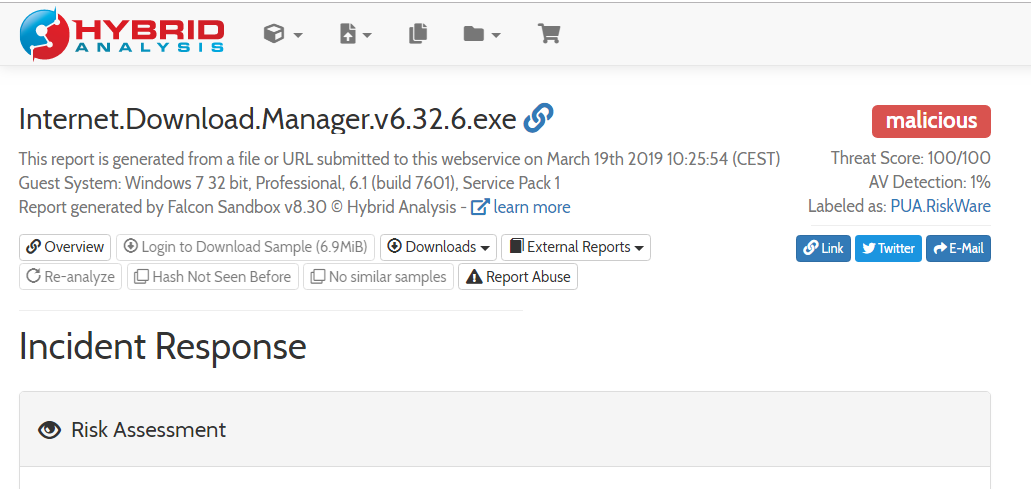Click No similar samples button
The image size is (1031, 489).
tap(379, 277)
